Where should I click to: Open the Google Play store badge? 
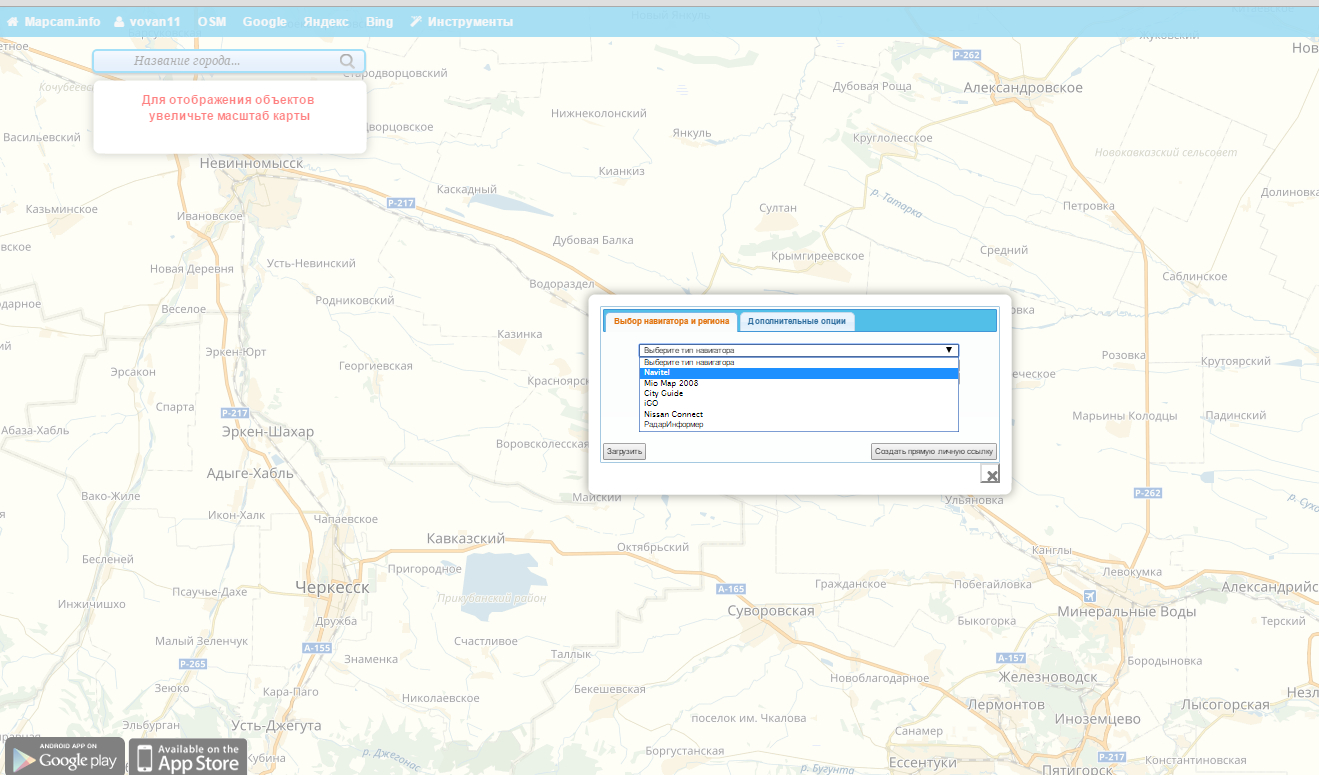64,756
